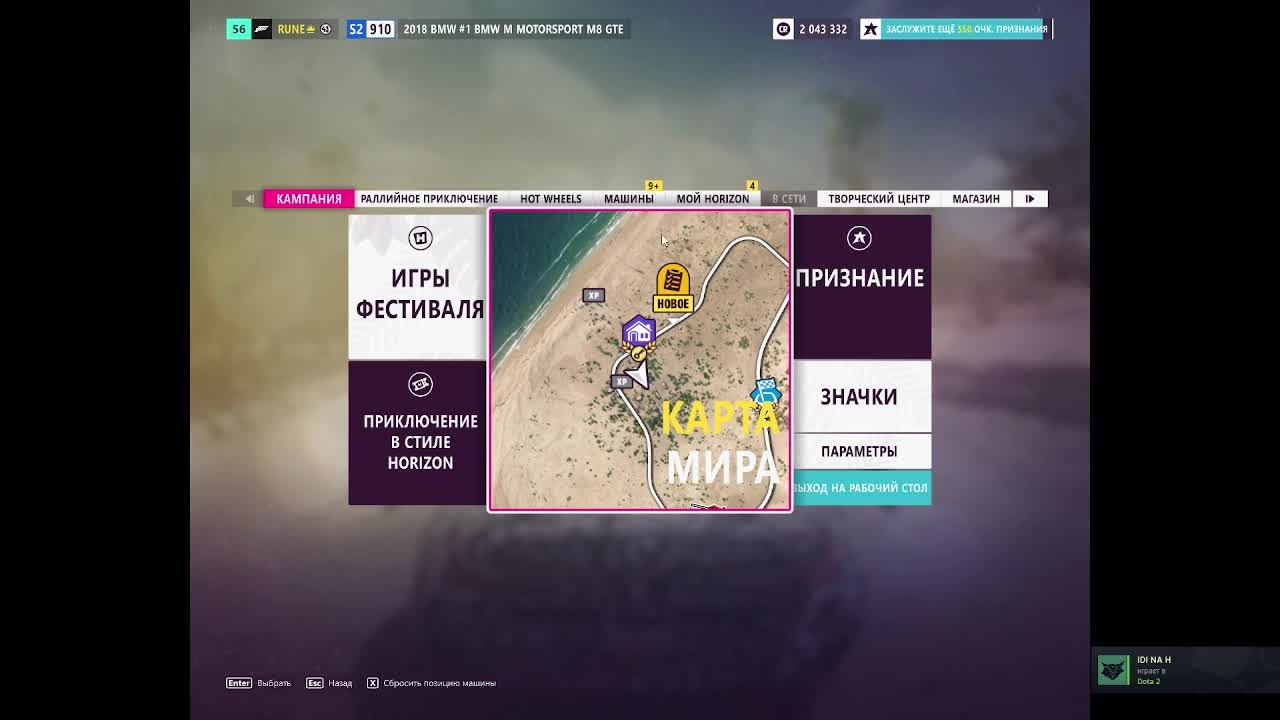Click the player level 56 badge
1280x720 pixels.
pos(238,29)
